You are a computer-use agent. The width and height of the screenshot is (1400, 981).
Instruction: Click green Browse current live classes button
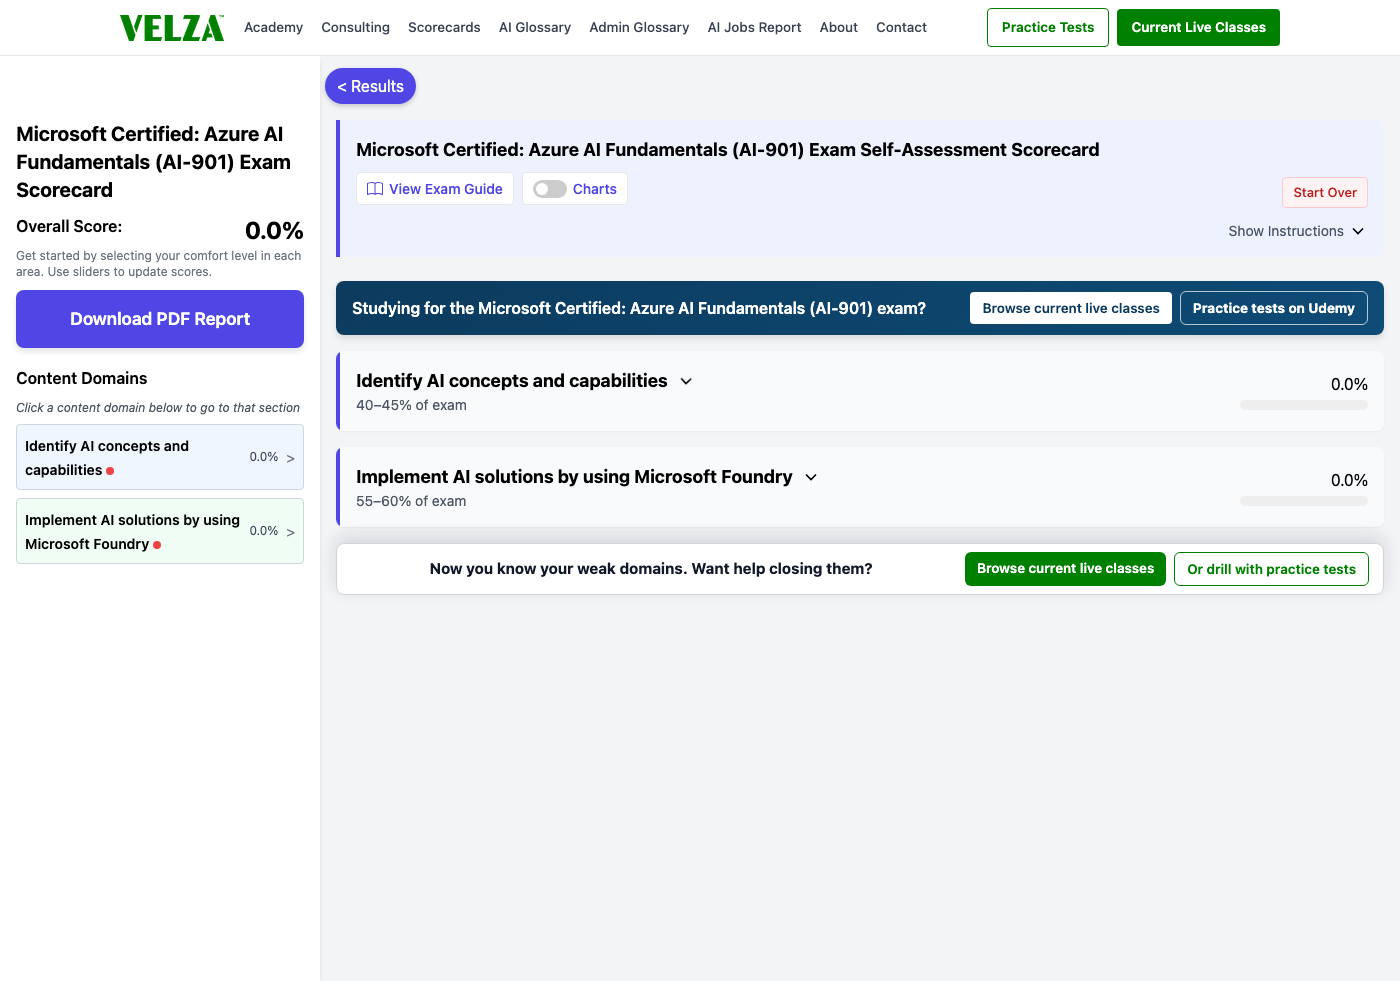[1065, 569]
